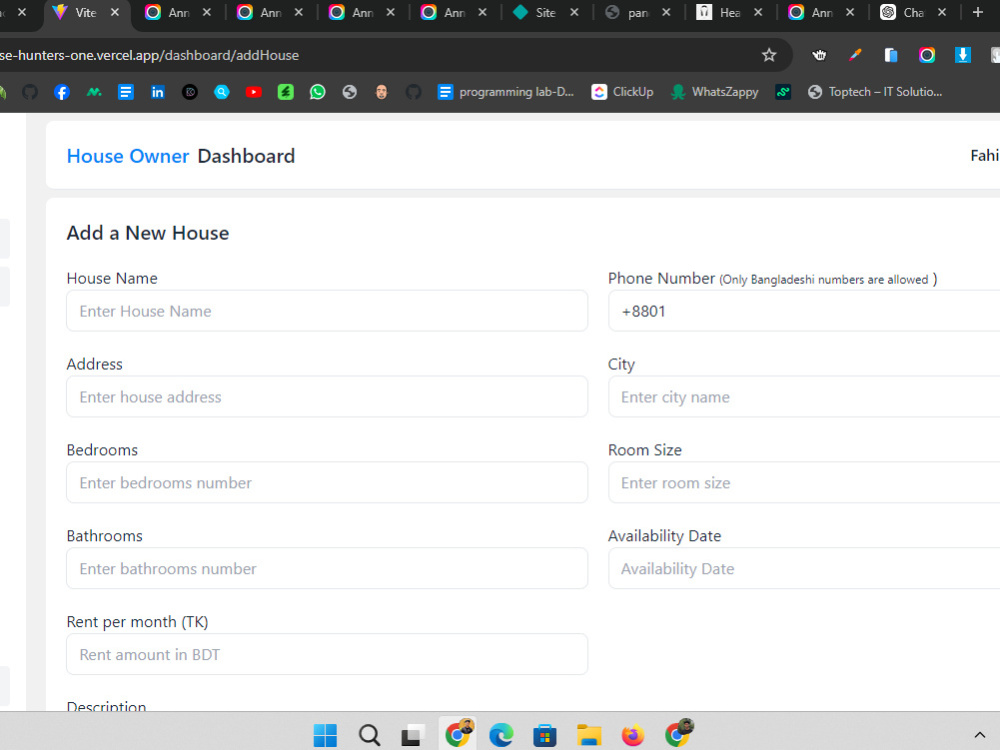Focus the Enter house address field
1000x750 pixels.
click(x=327, y=397)
